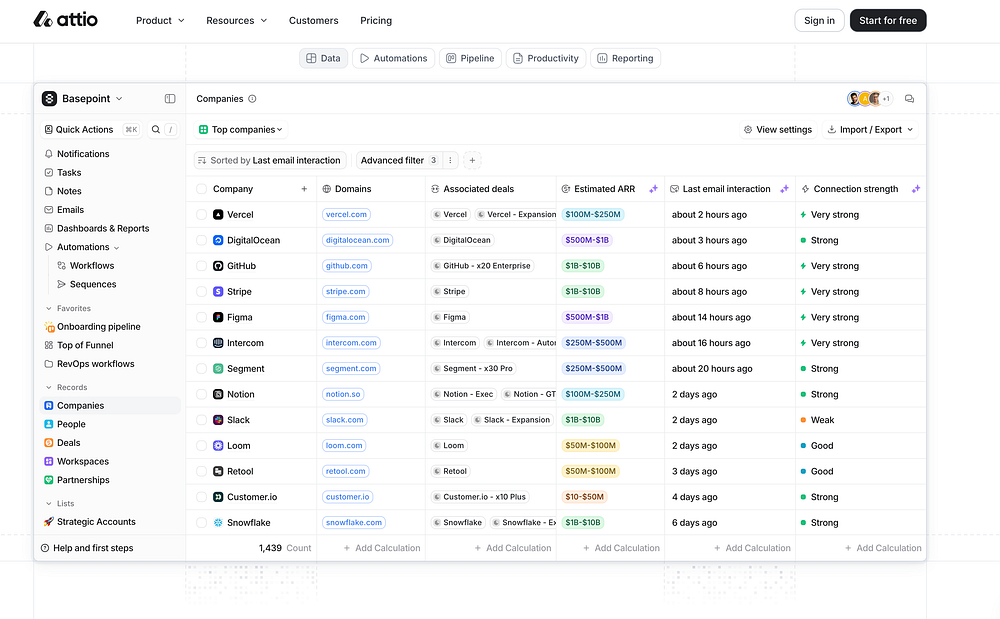Collapse the sidebar panel icon
The image size is (1000, 619).
click(170, 99)
